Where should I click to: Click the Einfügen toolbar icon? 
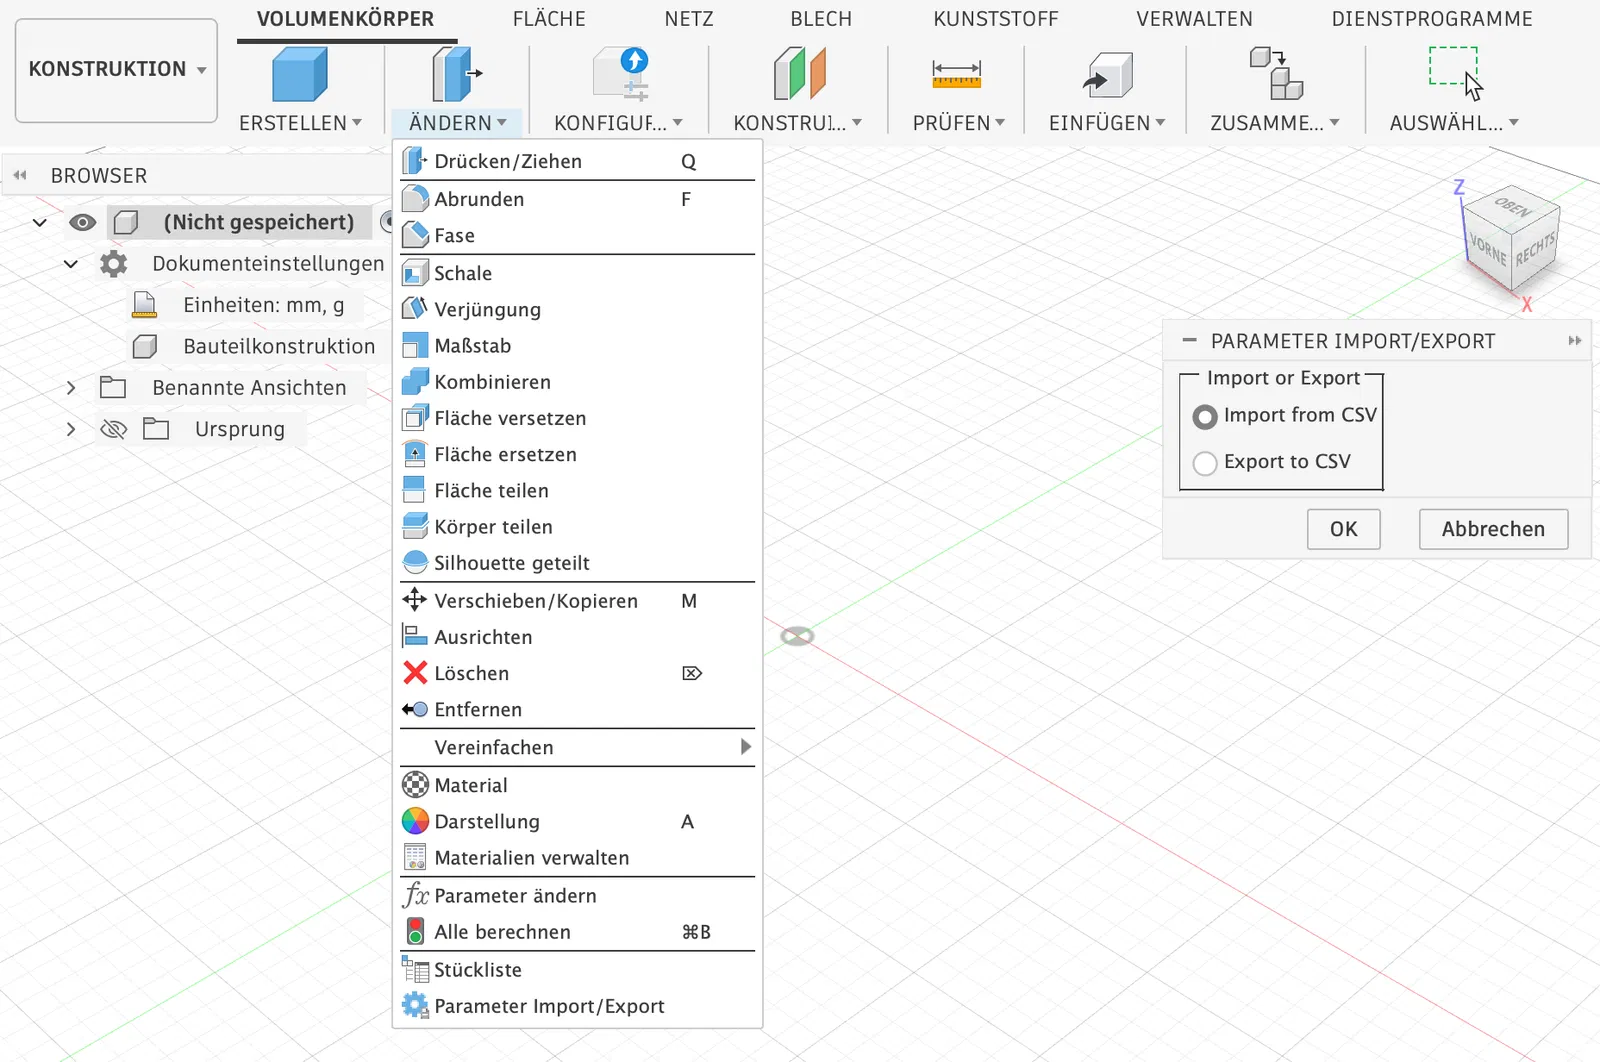point(1107,75)
